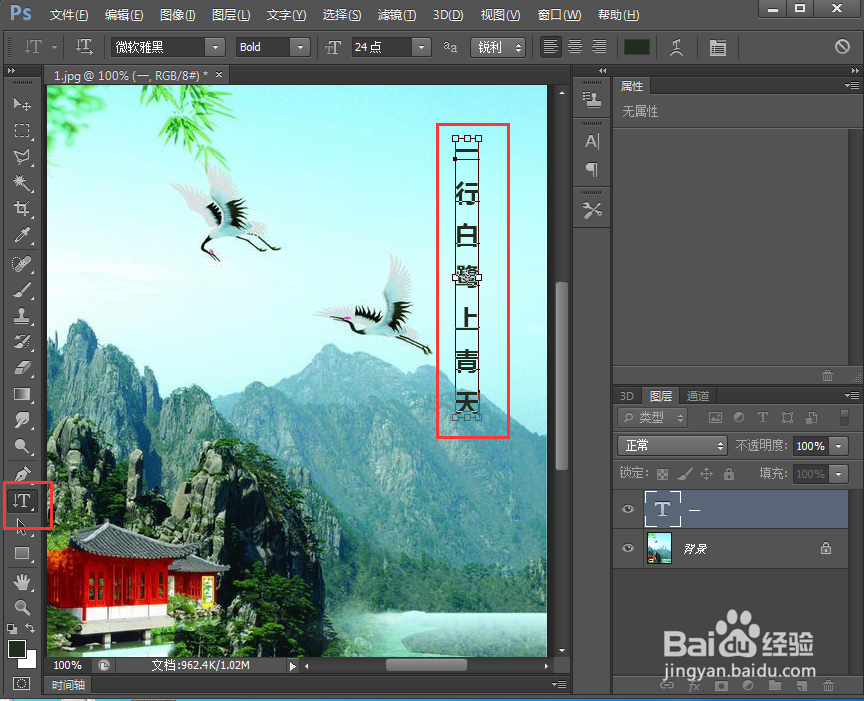Select the Eyedropper tool
Image resolution: width=864 pixels, height=701 pixels.
pyautogui.click(x=22, y=235)
